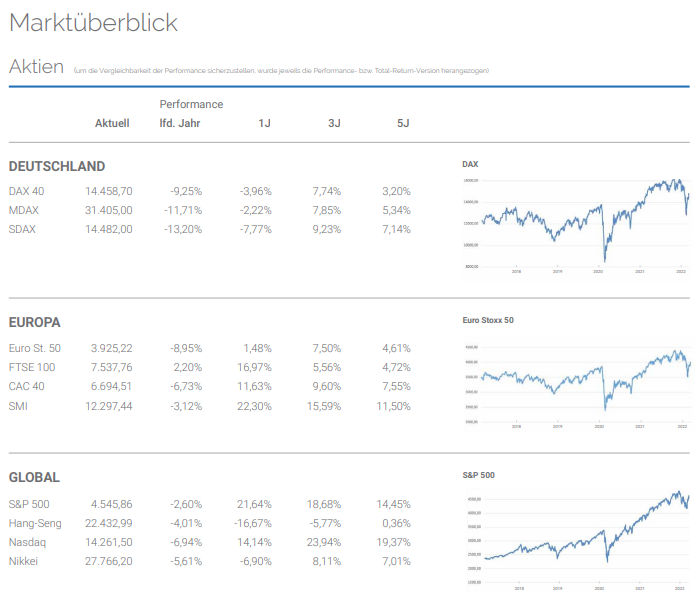This screenshot has width=698, height=595.
Task: Select the EUROPA section heading
Action: (35, 323)
